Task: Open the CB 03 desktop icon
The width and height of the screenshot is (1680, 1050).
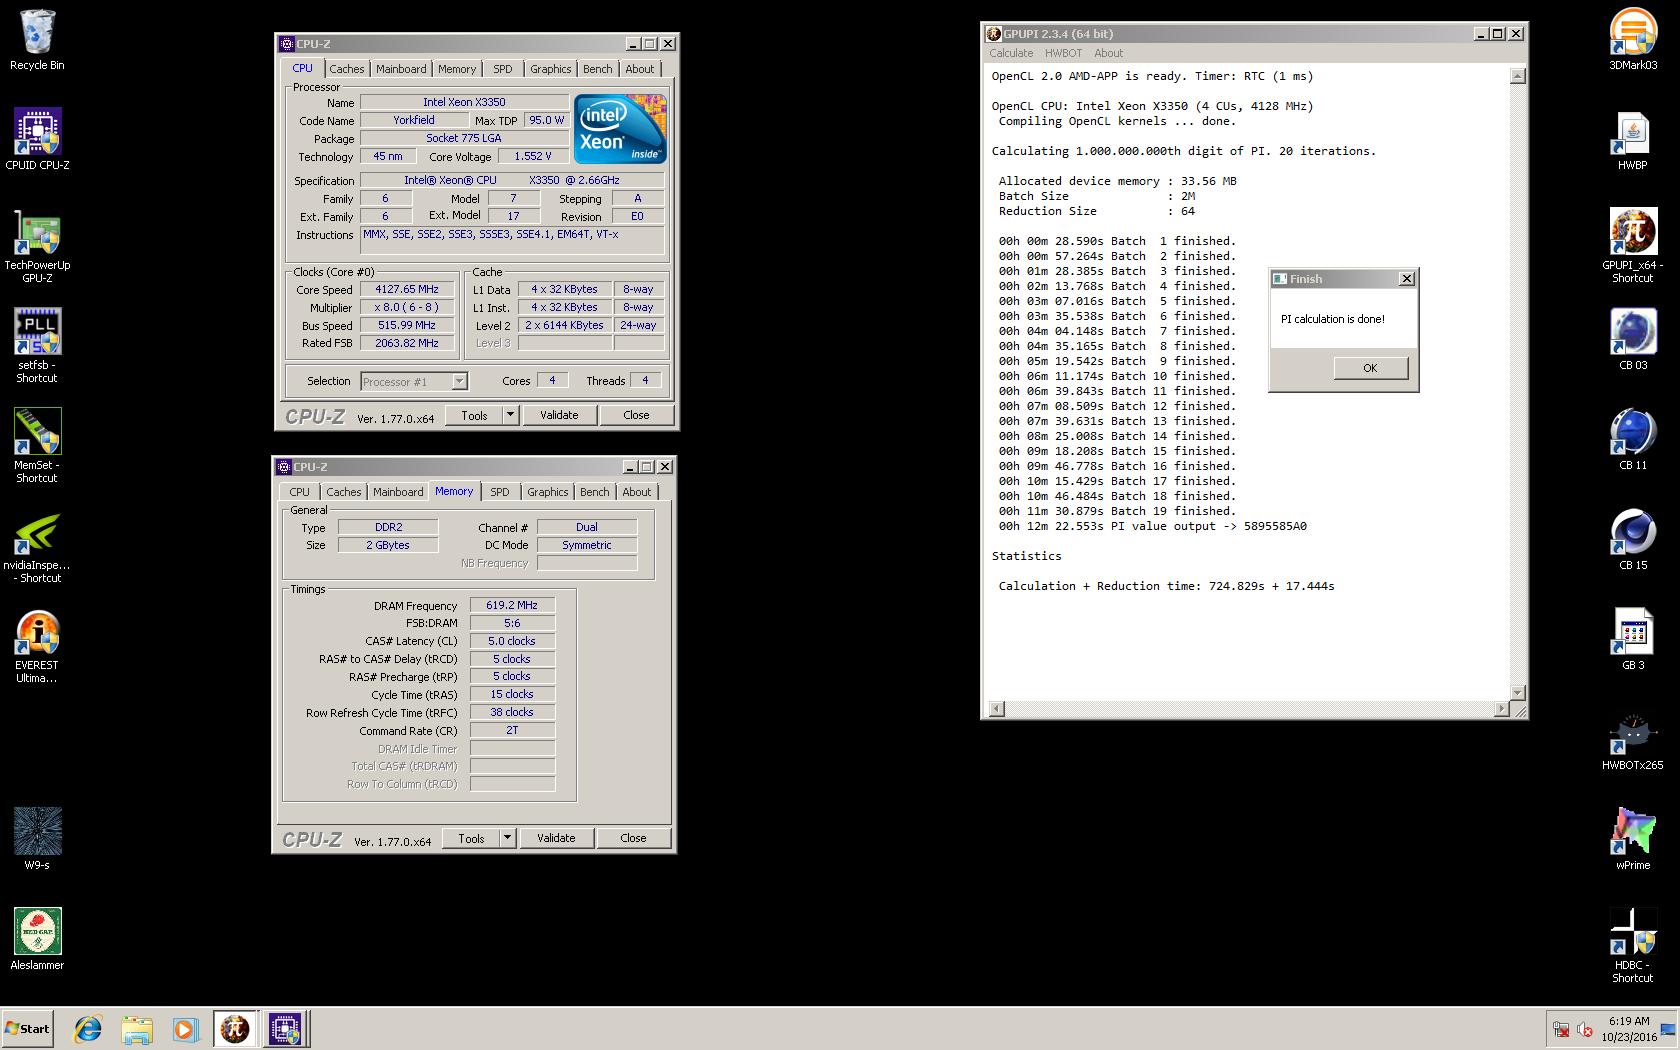Action: click(x=1633, y=339)
